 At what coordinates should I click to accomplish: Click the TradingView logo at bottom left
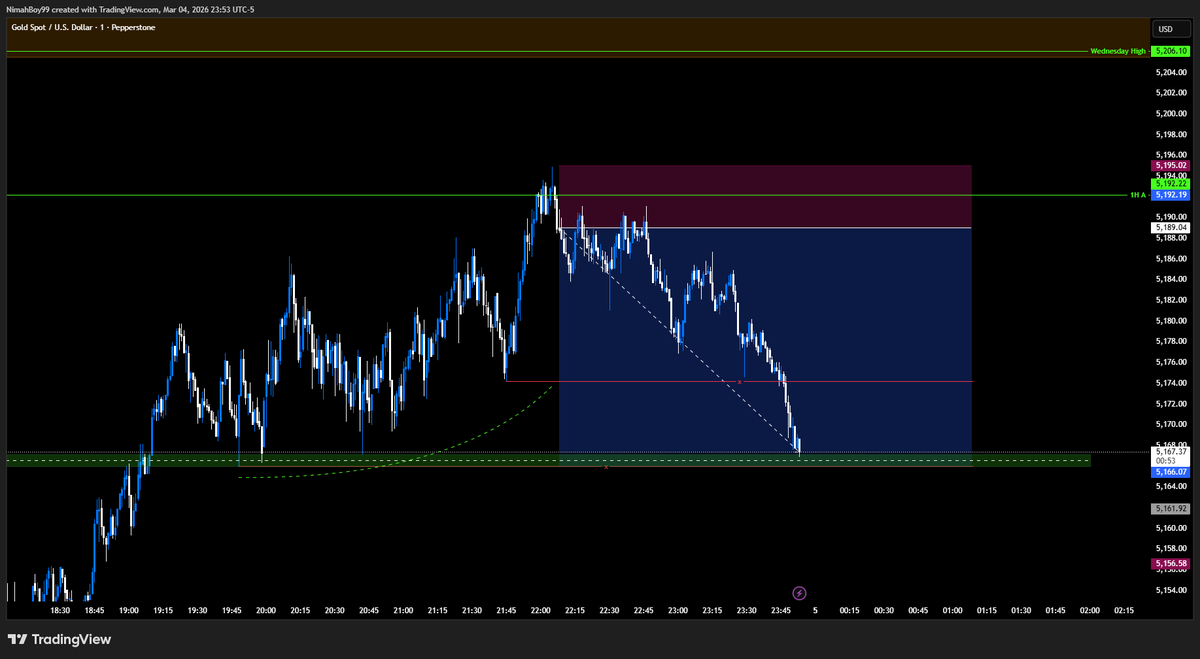[59, 639]
